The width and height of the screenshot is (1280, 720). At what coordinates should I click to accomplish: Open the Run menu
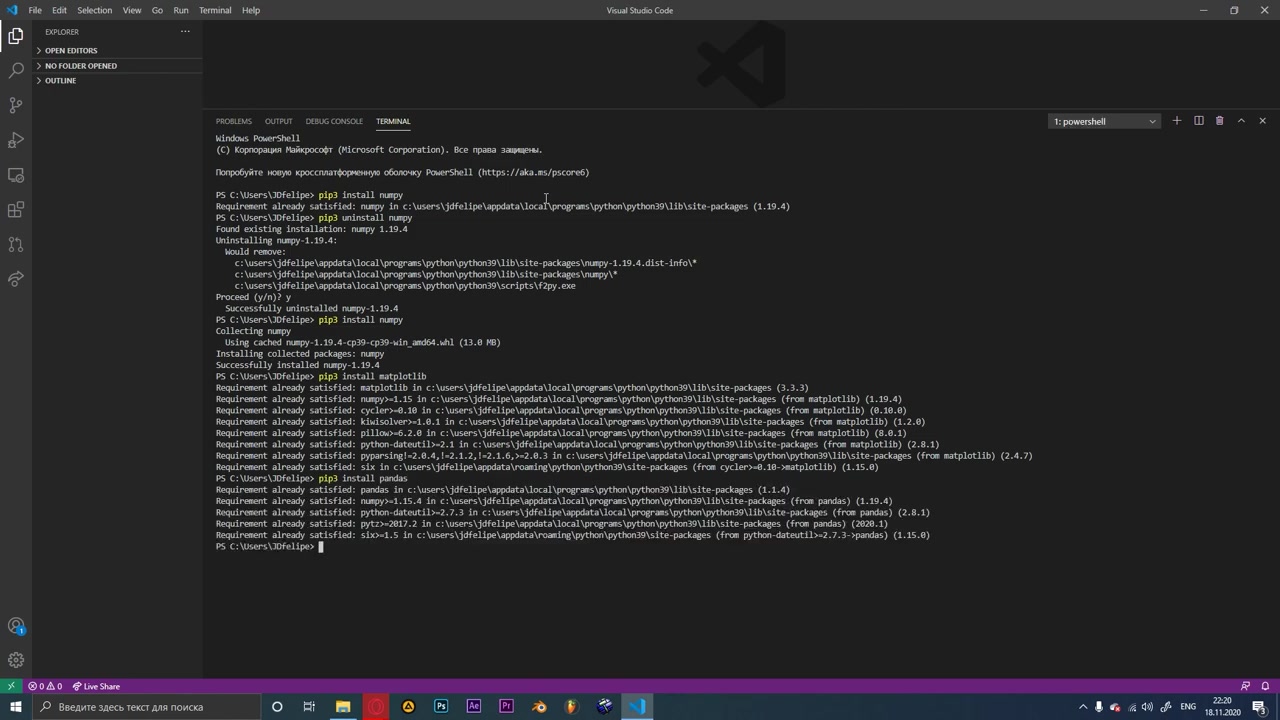(181, 10)
